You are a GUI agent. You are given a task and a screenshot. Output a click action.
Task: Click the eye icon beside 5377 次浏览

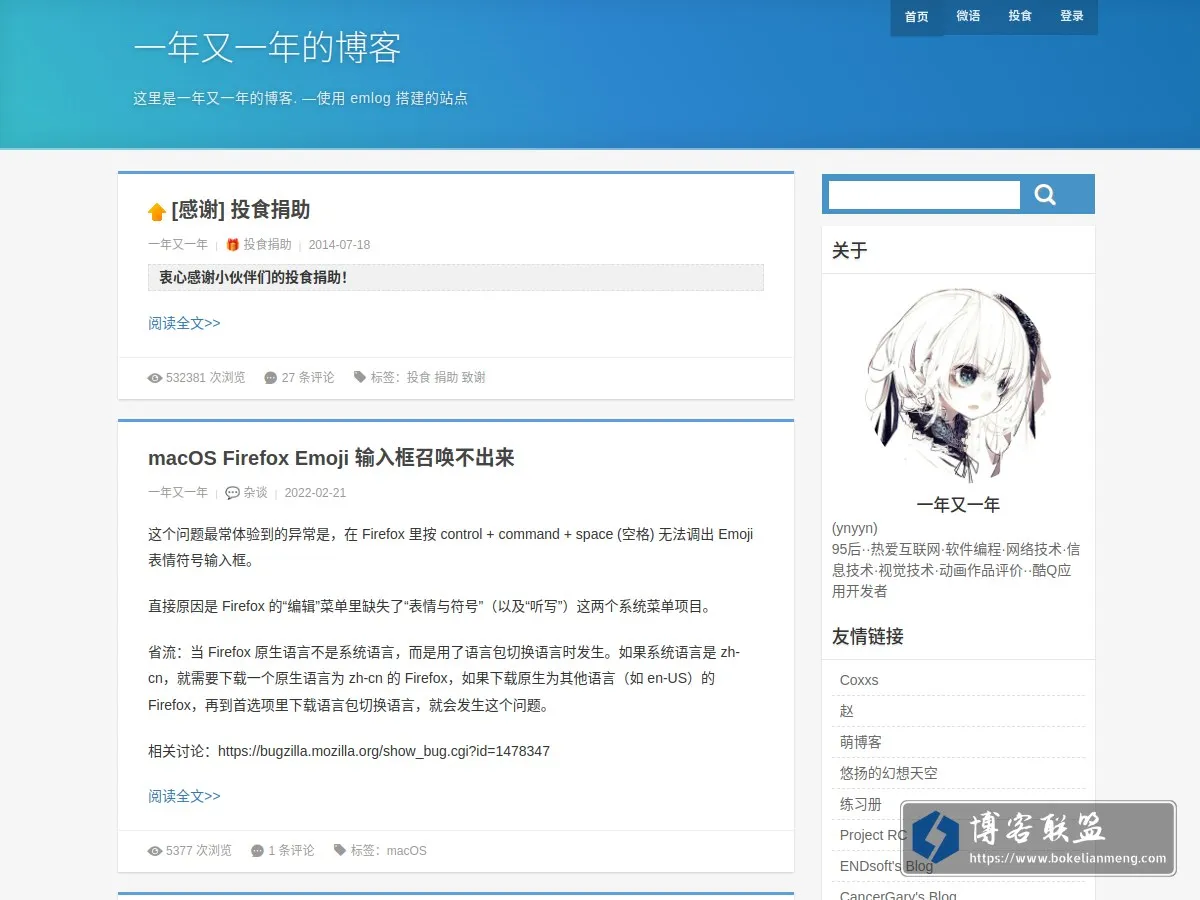click(x=155, y=851)
